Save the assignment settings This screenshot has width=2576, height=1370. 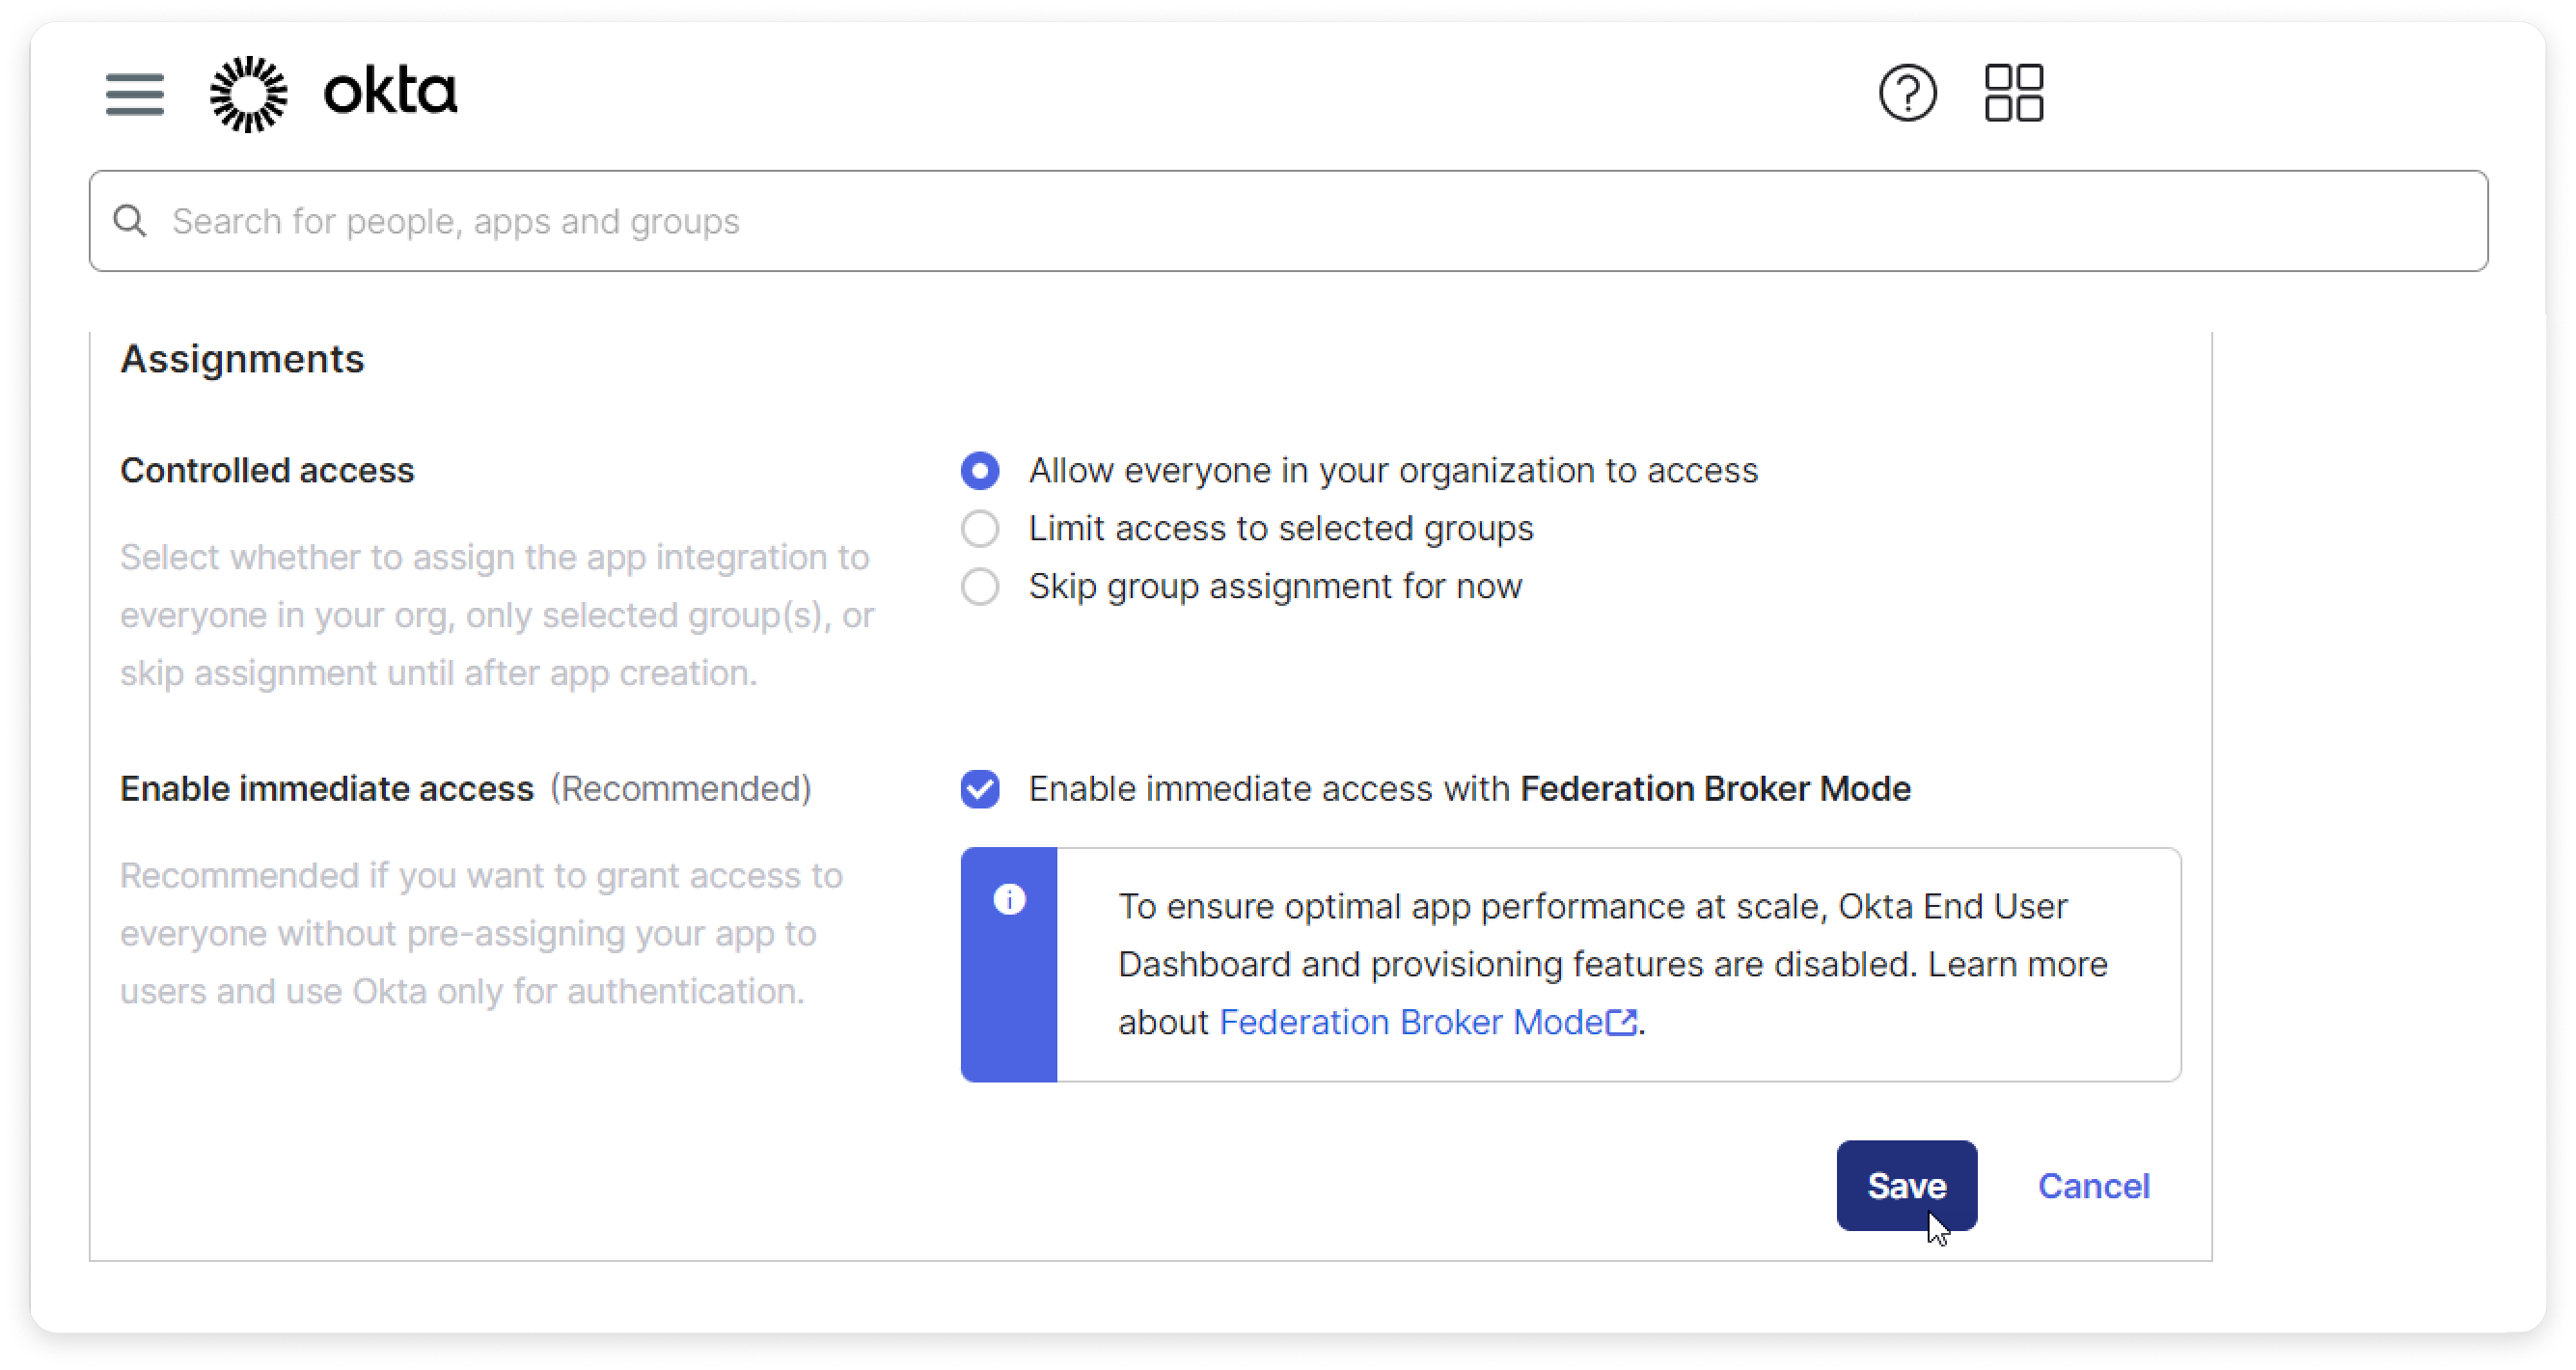pyautogui.click(x=1906, y=1185)
